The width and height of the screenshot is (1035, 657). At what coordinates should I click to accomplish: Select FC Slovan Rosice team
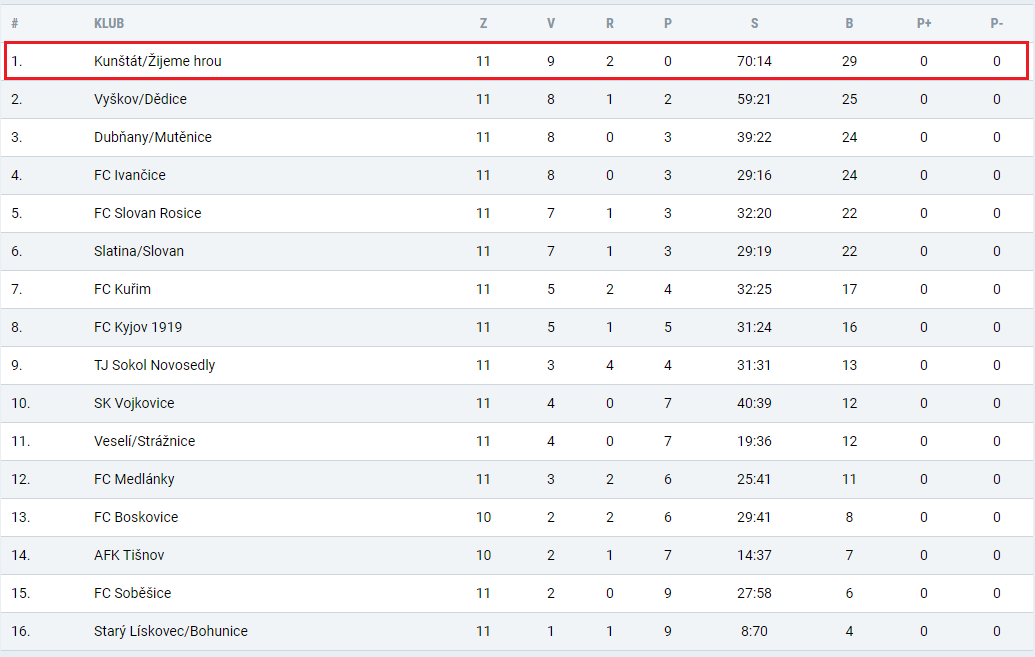click(x=147, y=213)
